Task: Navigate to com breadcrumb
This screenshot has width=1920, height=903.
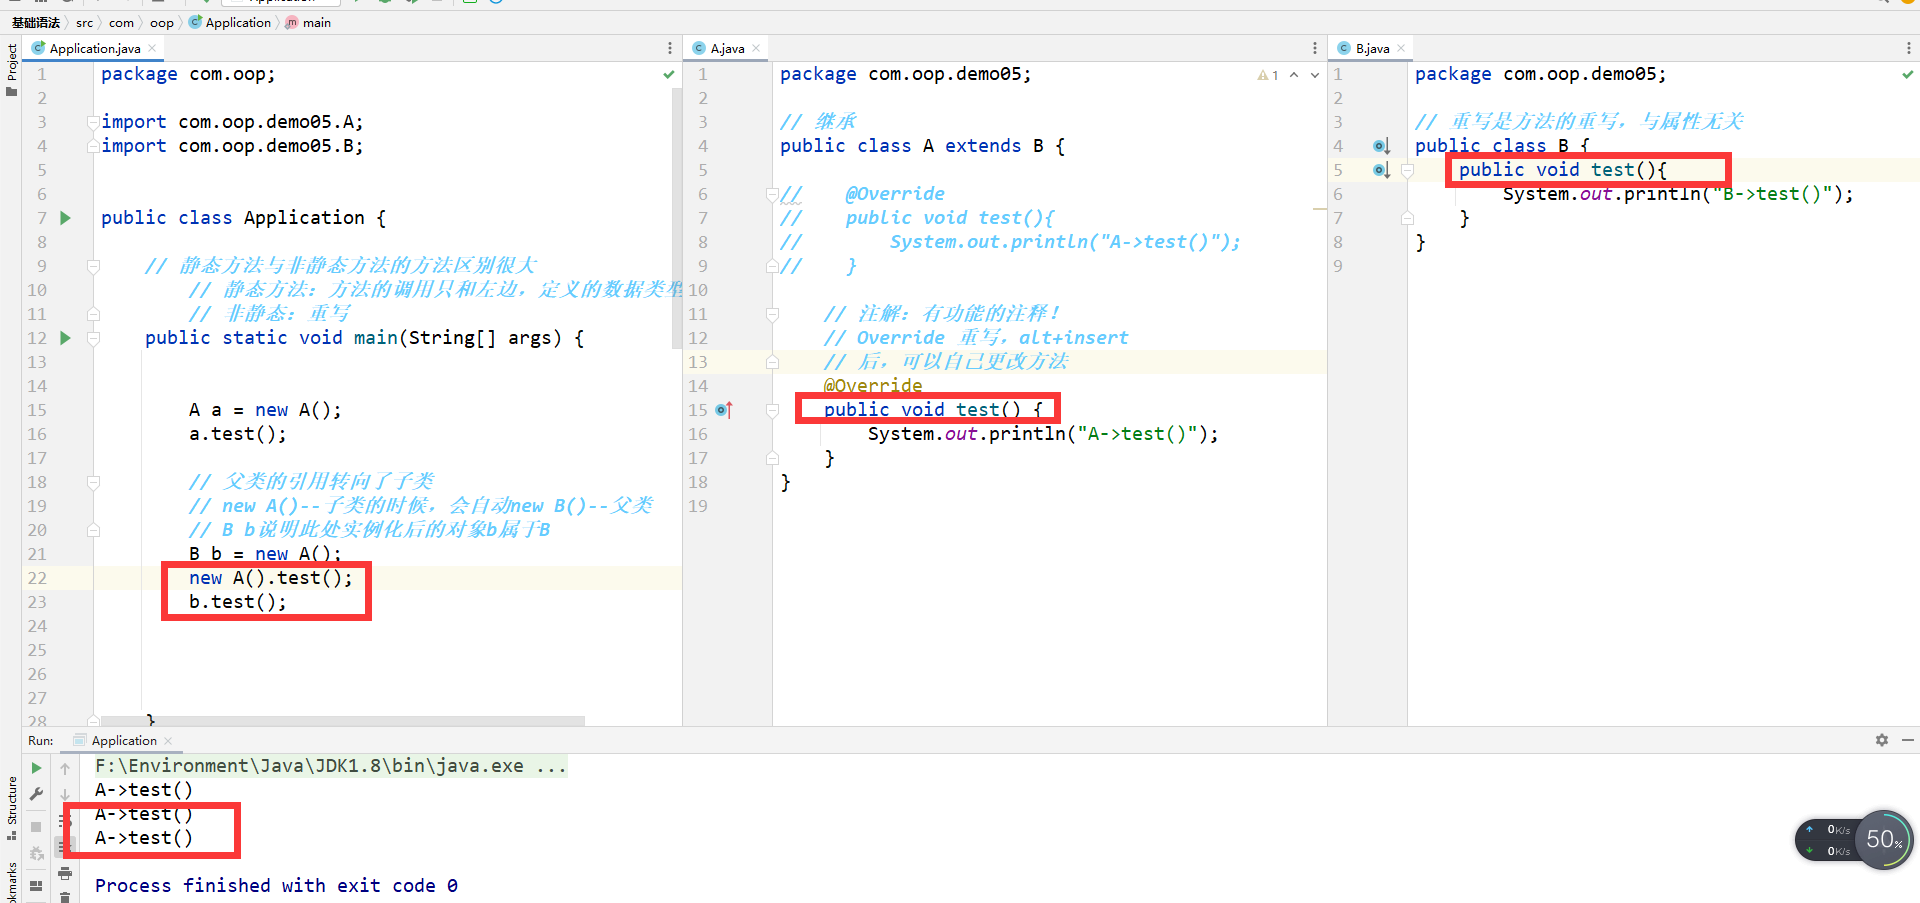Action: click(x=122, y=22)
